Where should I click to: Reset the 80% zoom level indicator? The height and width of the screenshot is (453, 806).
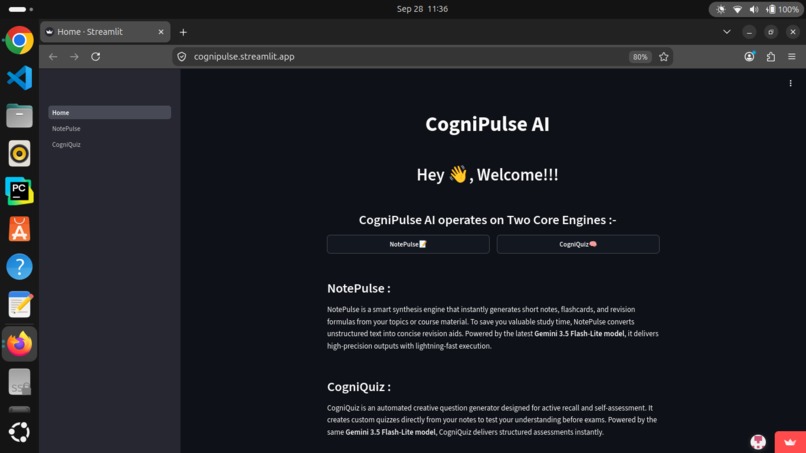pyautogui.click(x=640, y=57)
